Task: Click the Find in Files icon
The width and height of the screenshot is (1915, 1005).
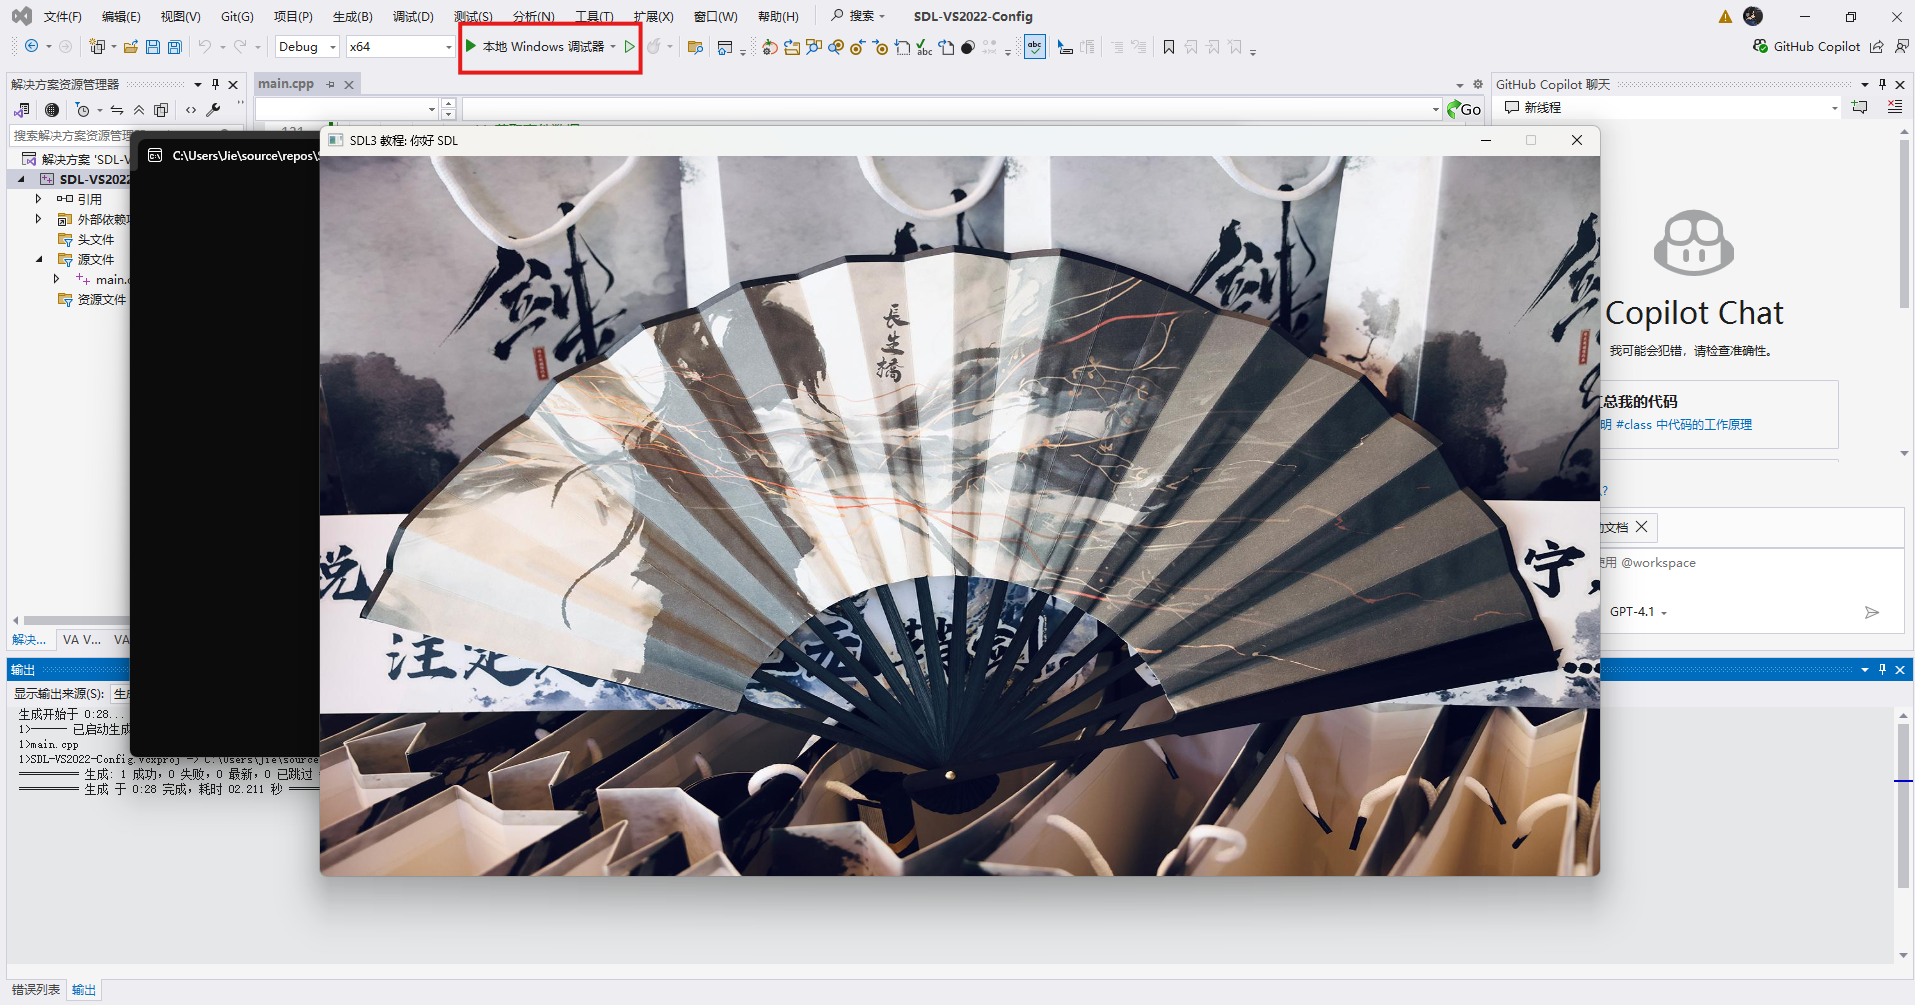Action: point(697,47)
